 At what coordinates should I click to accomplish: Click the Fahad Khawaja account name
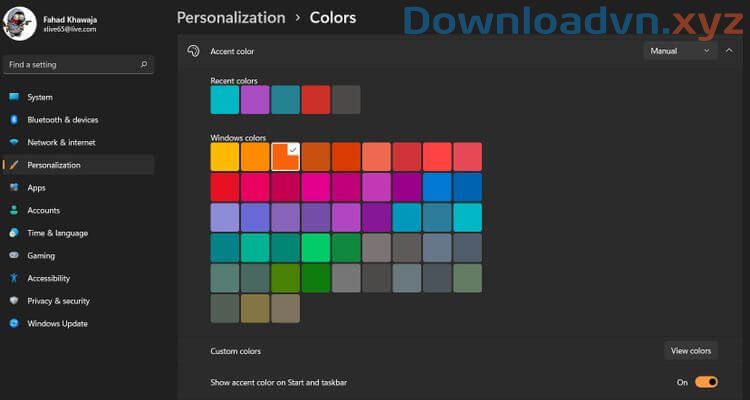click(70, 20)
